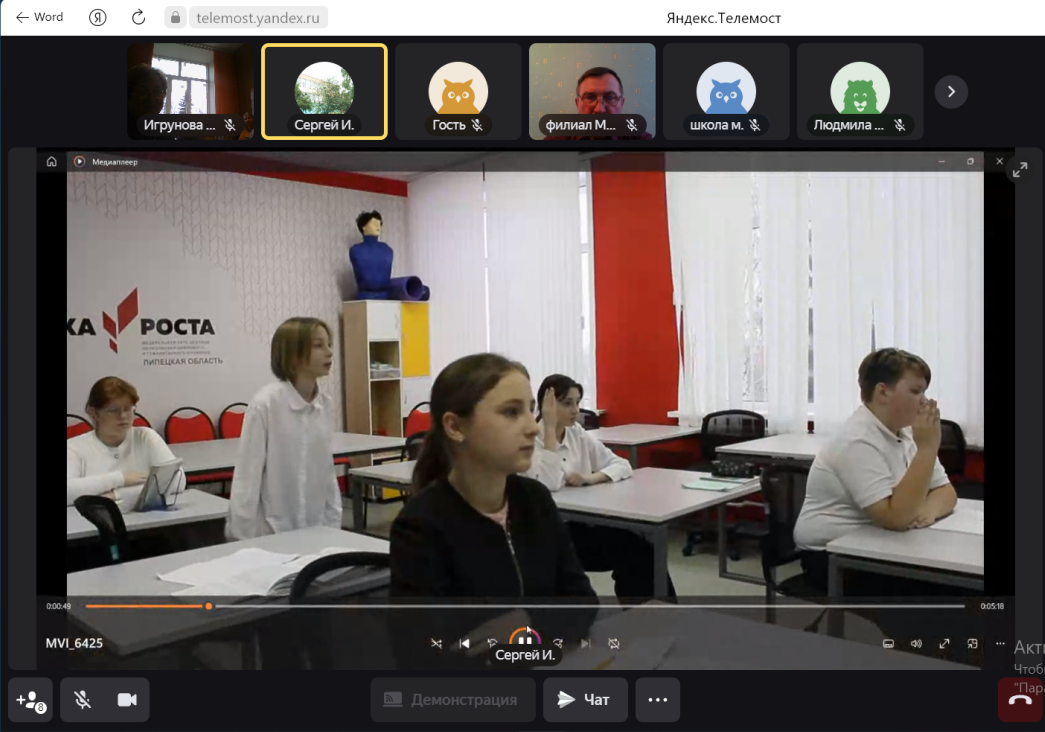The width and height of the screenshot is (1045, 732).
Task: Toggle repeat in media player
Action: (614, 643)
